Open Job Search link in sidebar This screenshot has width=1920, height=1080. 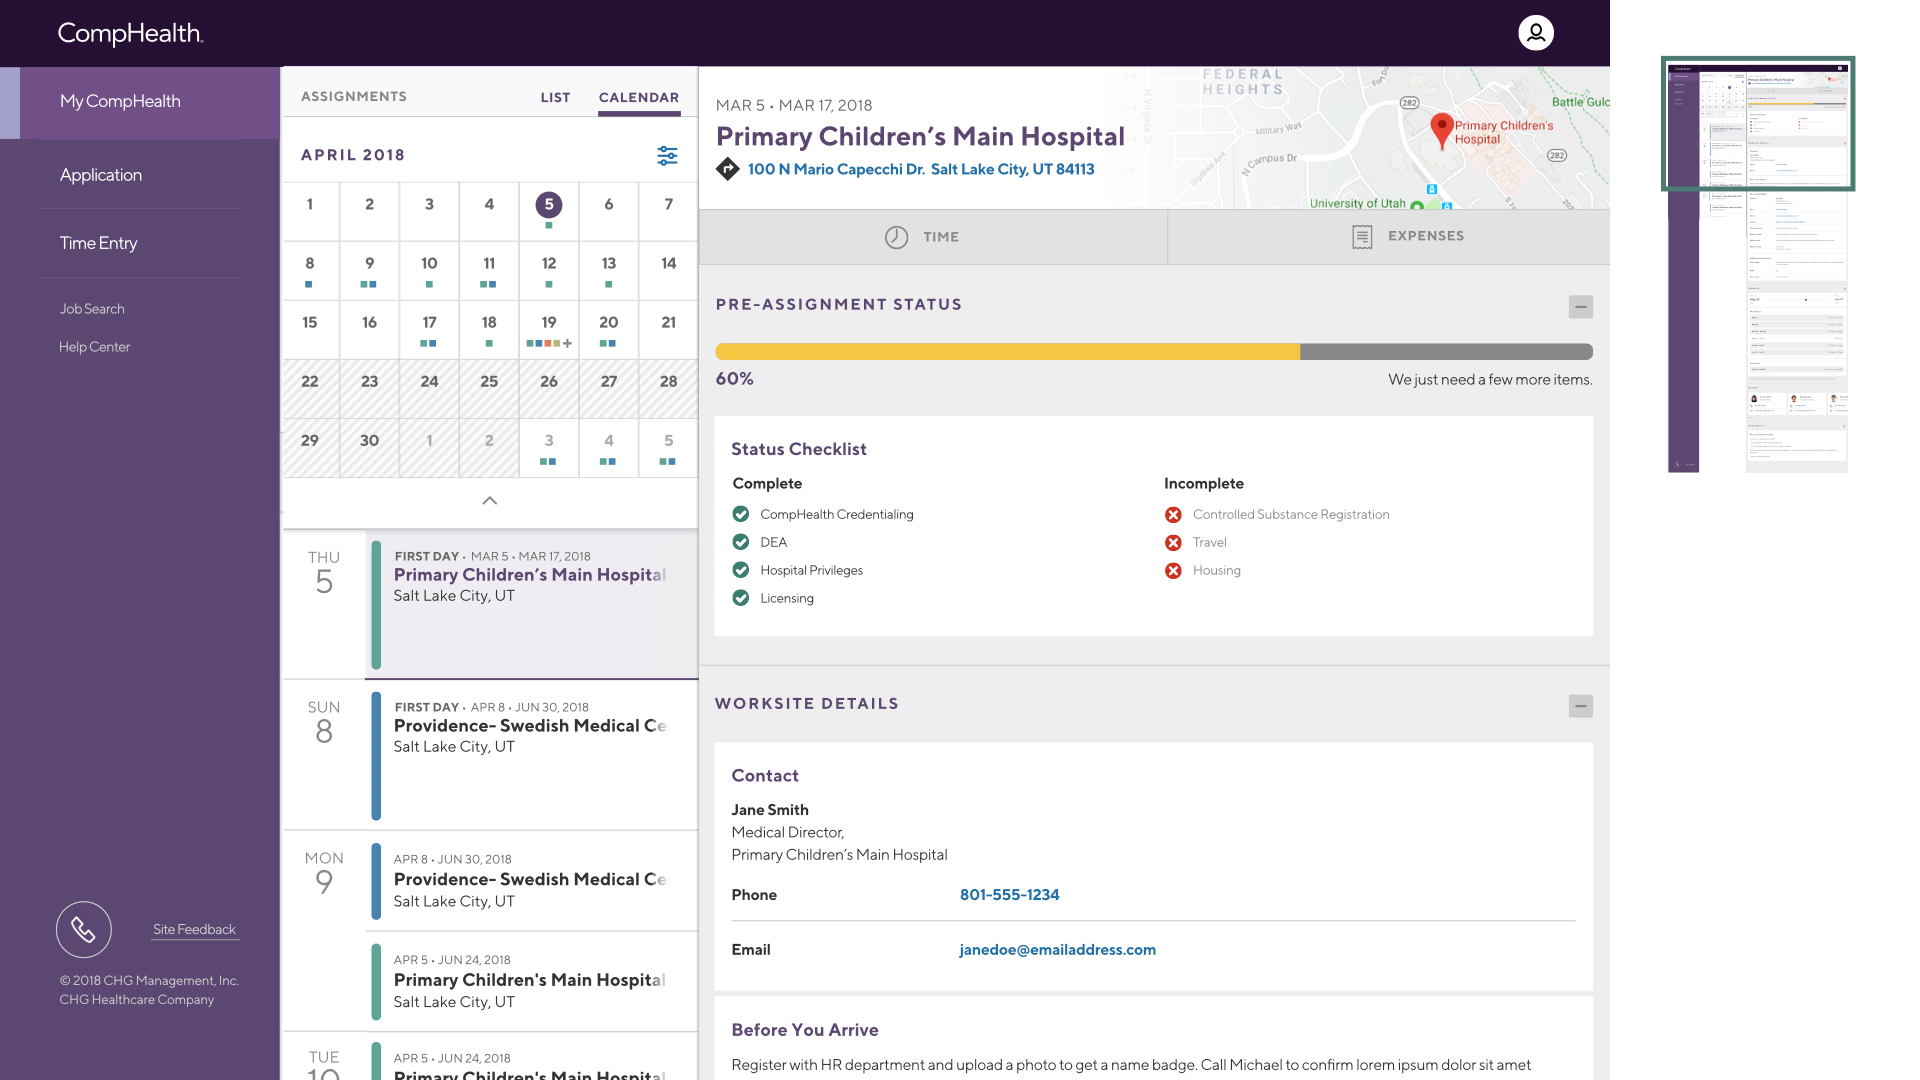pyautogui.click(x=92, y=309)
